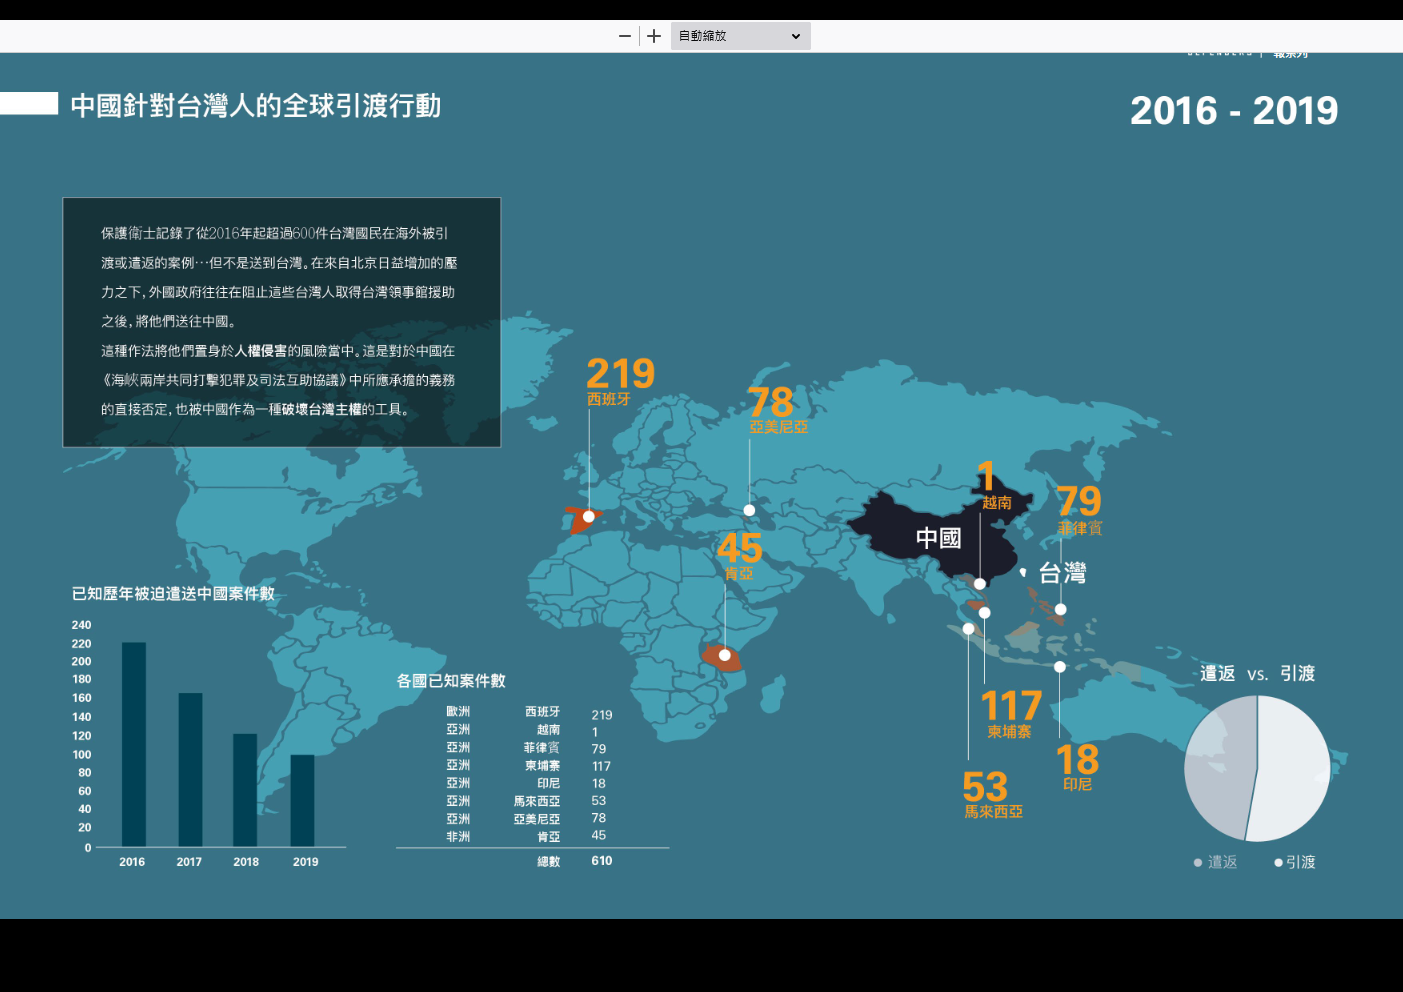The height and width of the screenshot is (992, 1403).
Task: Click the 柬埔寨 row in the cases table
Action: coord(530,766)
